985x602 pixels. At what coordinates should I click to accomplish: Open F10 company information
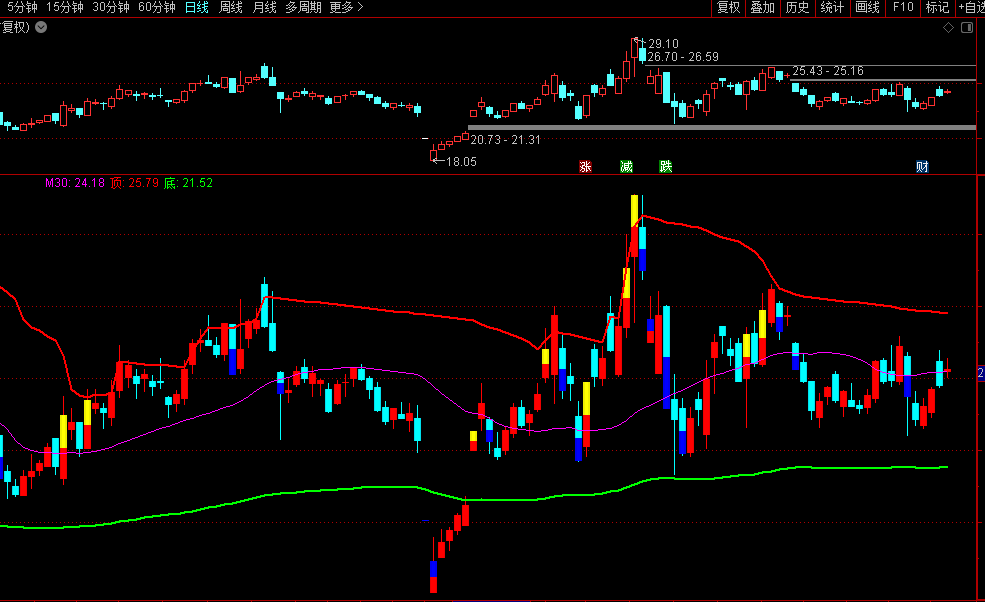click(903, 8)
